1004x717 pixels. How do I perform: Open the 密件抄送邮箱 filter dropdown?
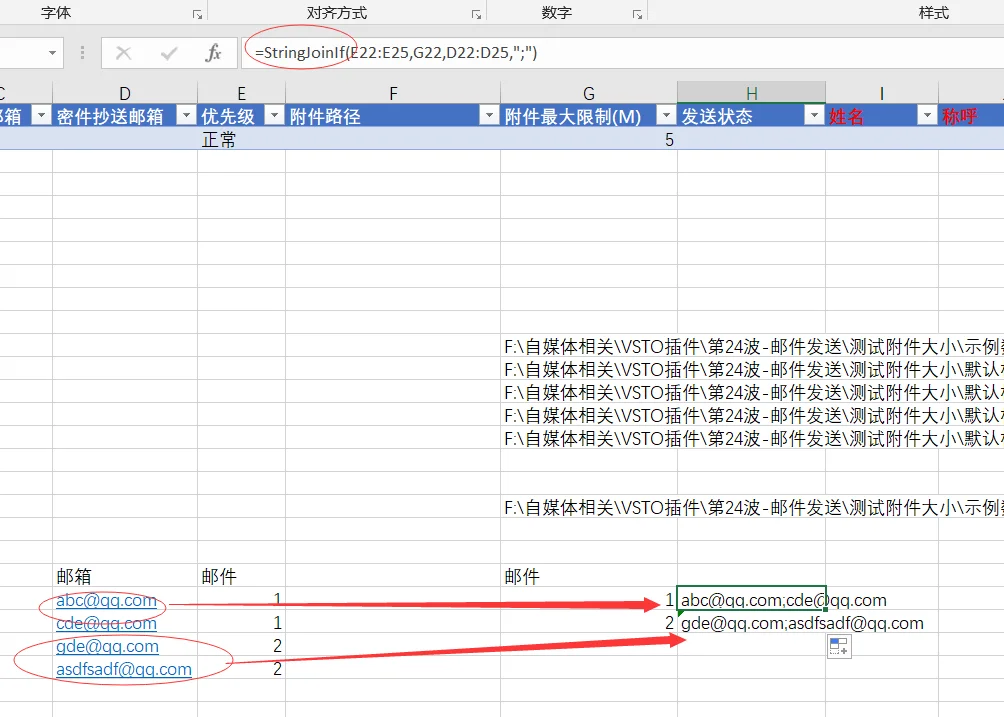coord(186,115)
